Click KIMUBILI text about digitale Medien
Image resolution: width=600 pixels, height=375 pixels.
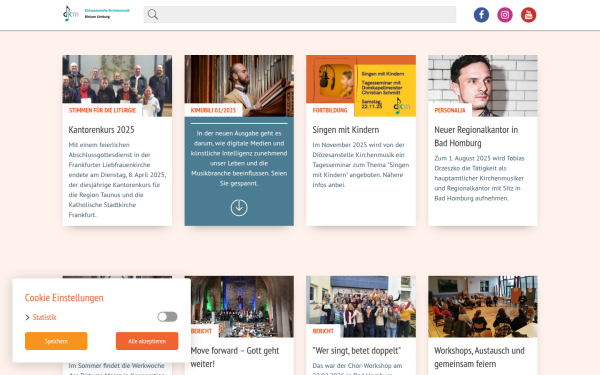click(239, 158)
